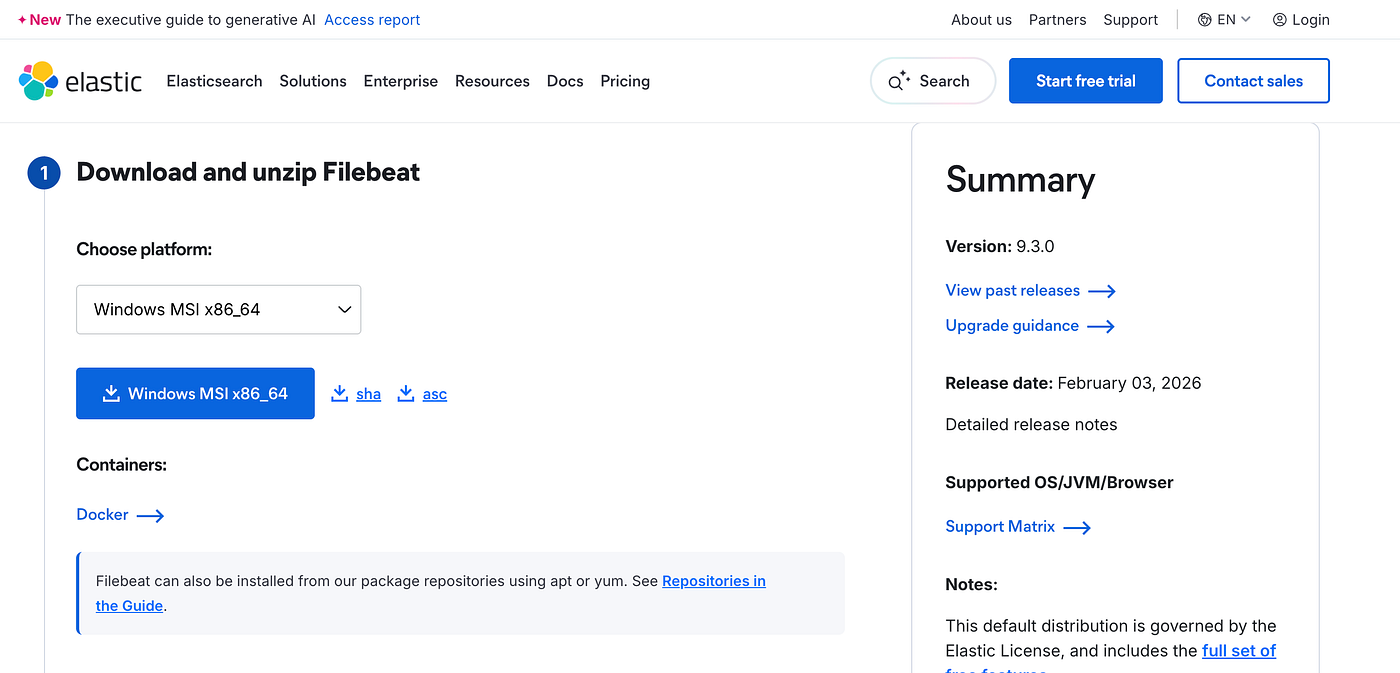Viewport: 1400px width, 673px height.
Task: Open the Partners link
Action: click(1057, 20)
